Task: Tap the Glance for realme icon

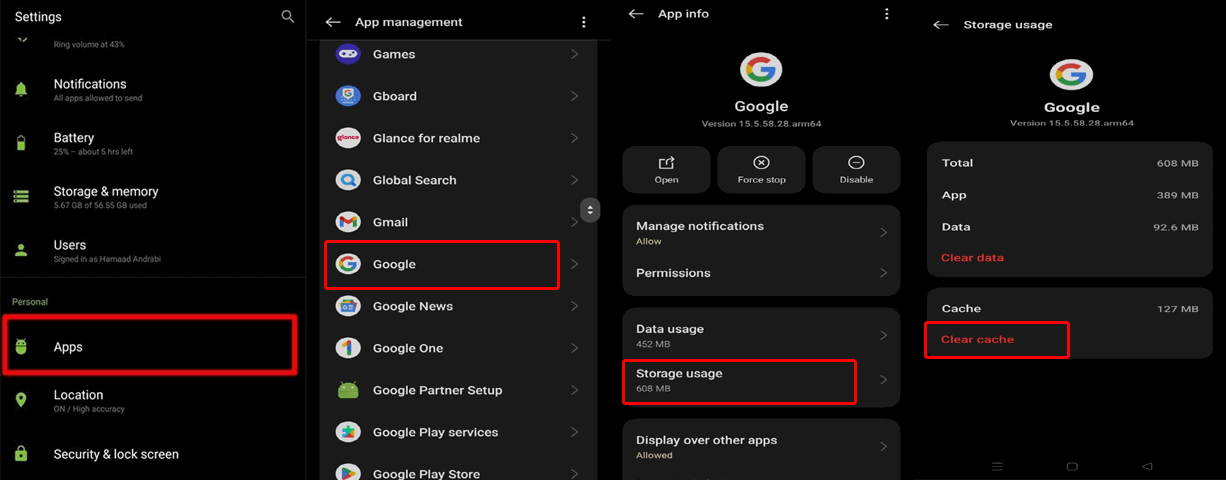Action: pyautogui.click(x=348, y=138)
